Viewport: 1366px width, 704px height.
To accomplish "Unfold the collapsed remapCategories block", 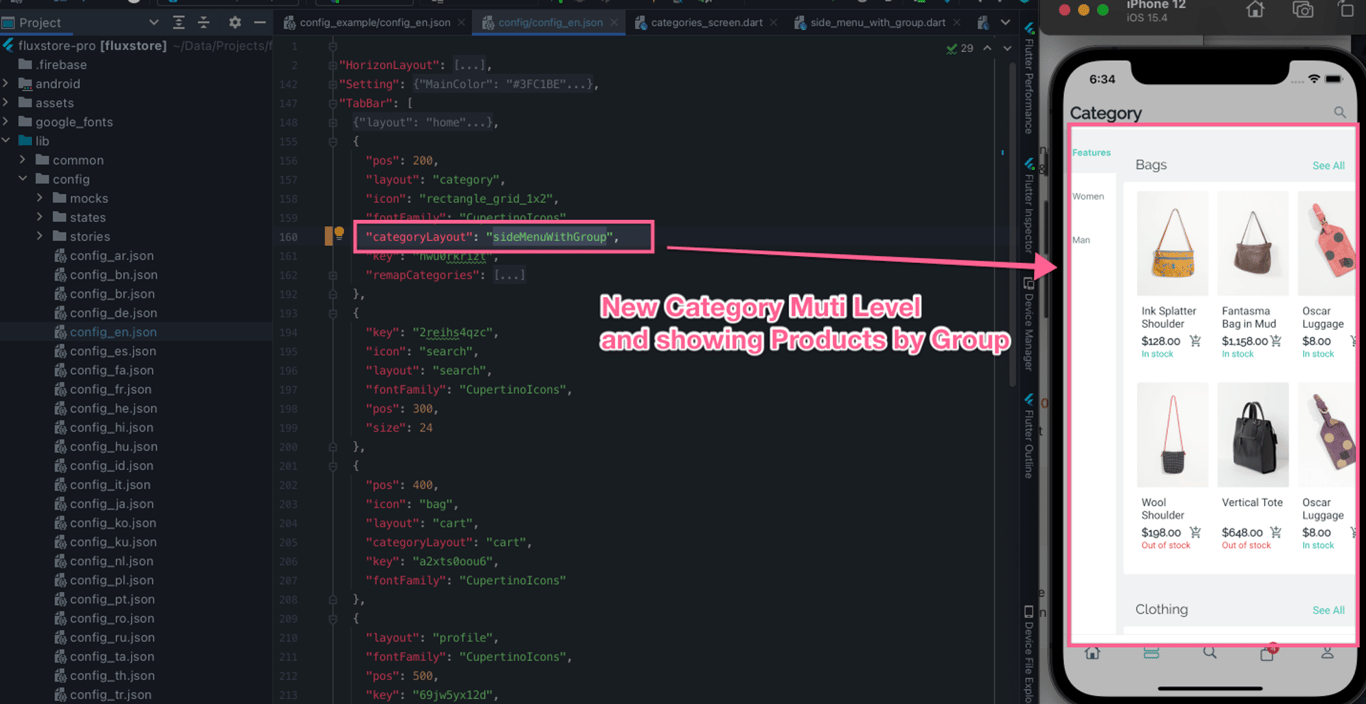I will [x=510, y=275].
